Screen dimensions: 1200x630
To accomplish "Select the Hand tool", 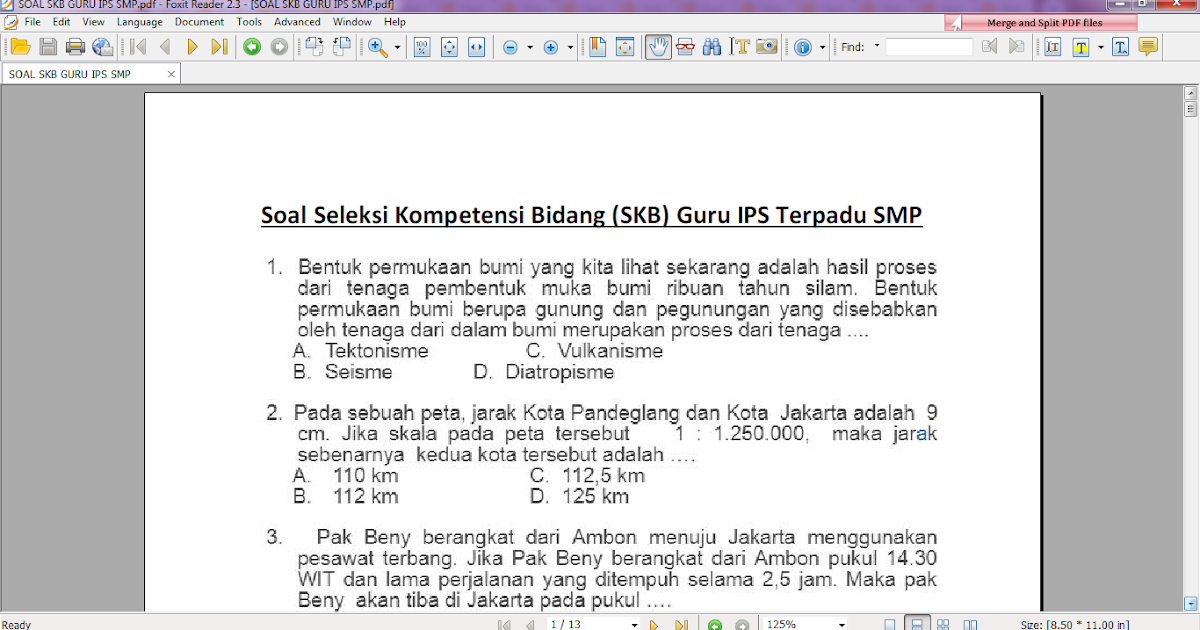I will click(659, 46).
